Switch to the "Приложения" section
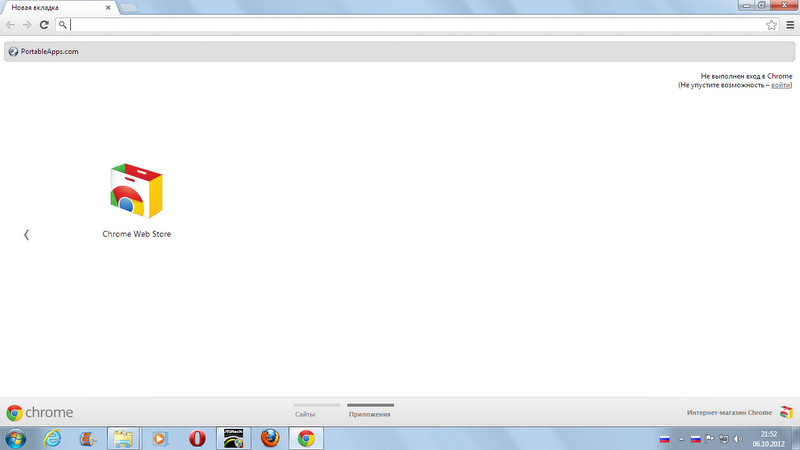 pyautogui.click(x=370, y=411)
